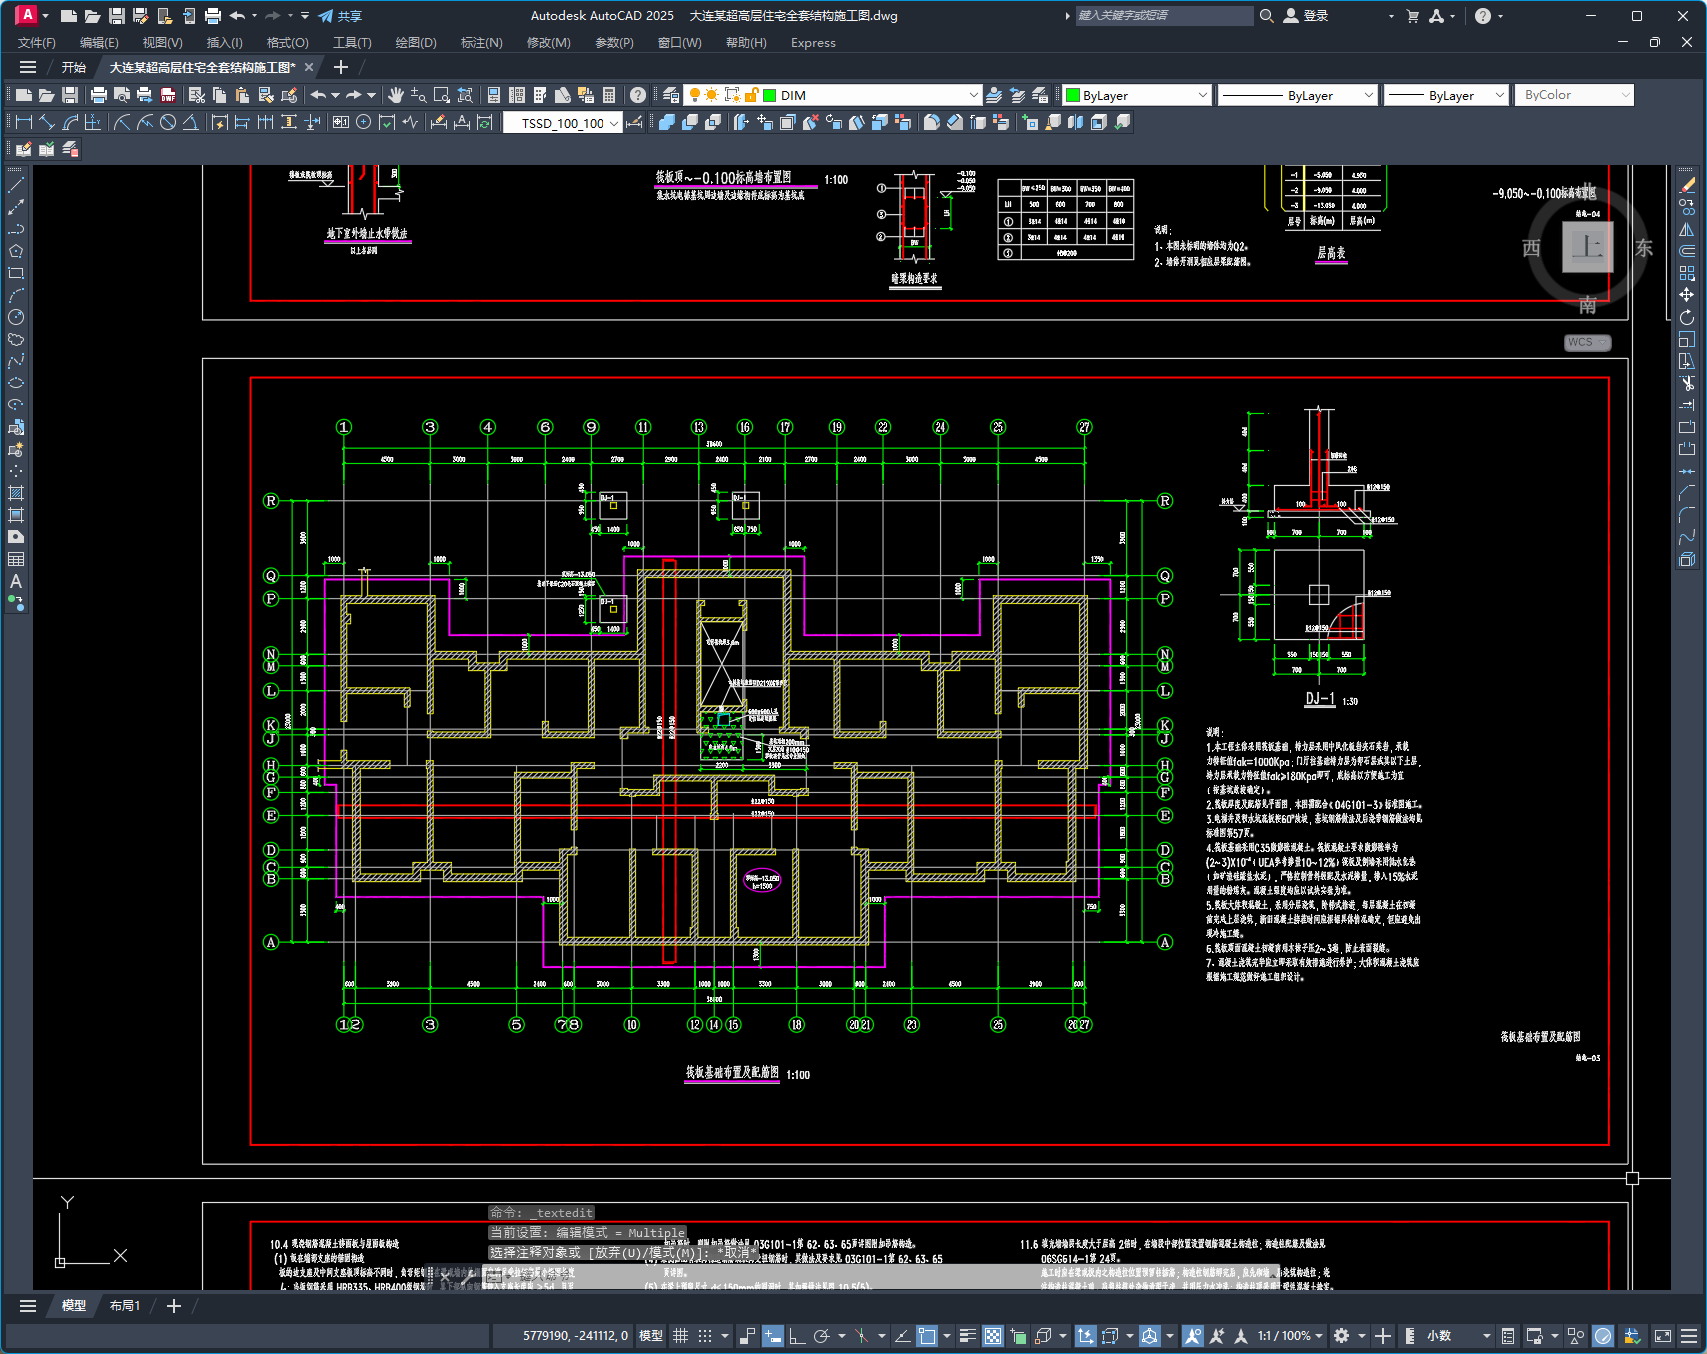Click the Erase tool in modify toolbar
The width and height of the screenshot is (1707, 1354).
(1687, 185)
